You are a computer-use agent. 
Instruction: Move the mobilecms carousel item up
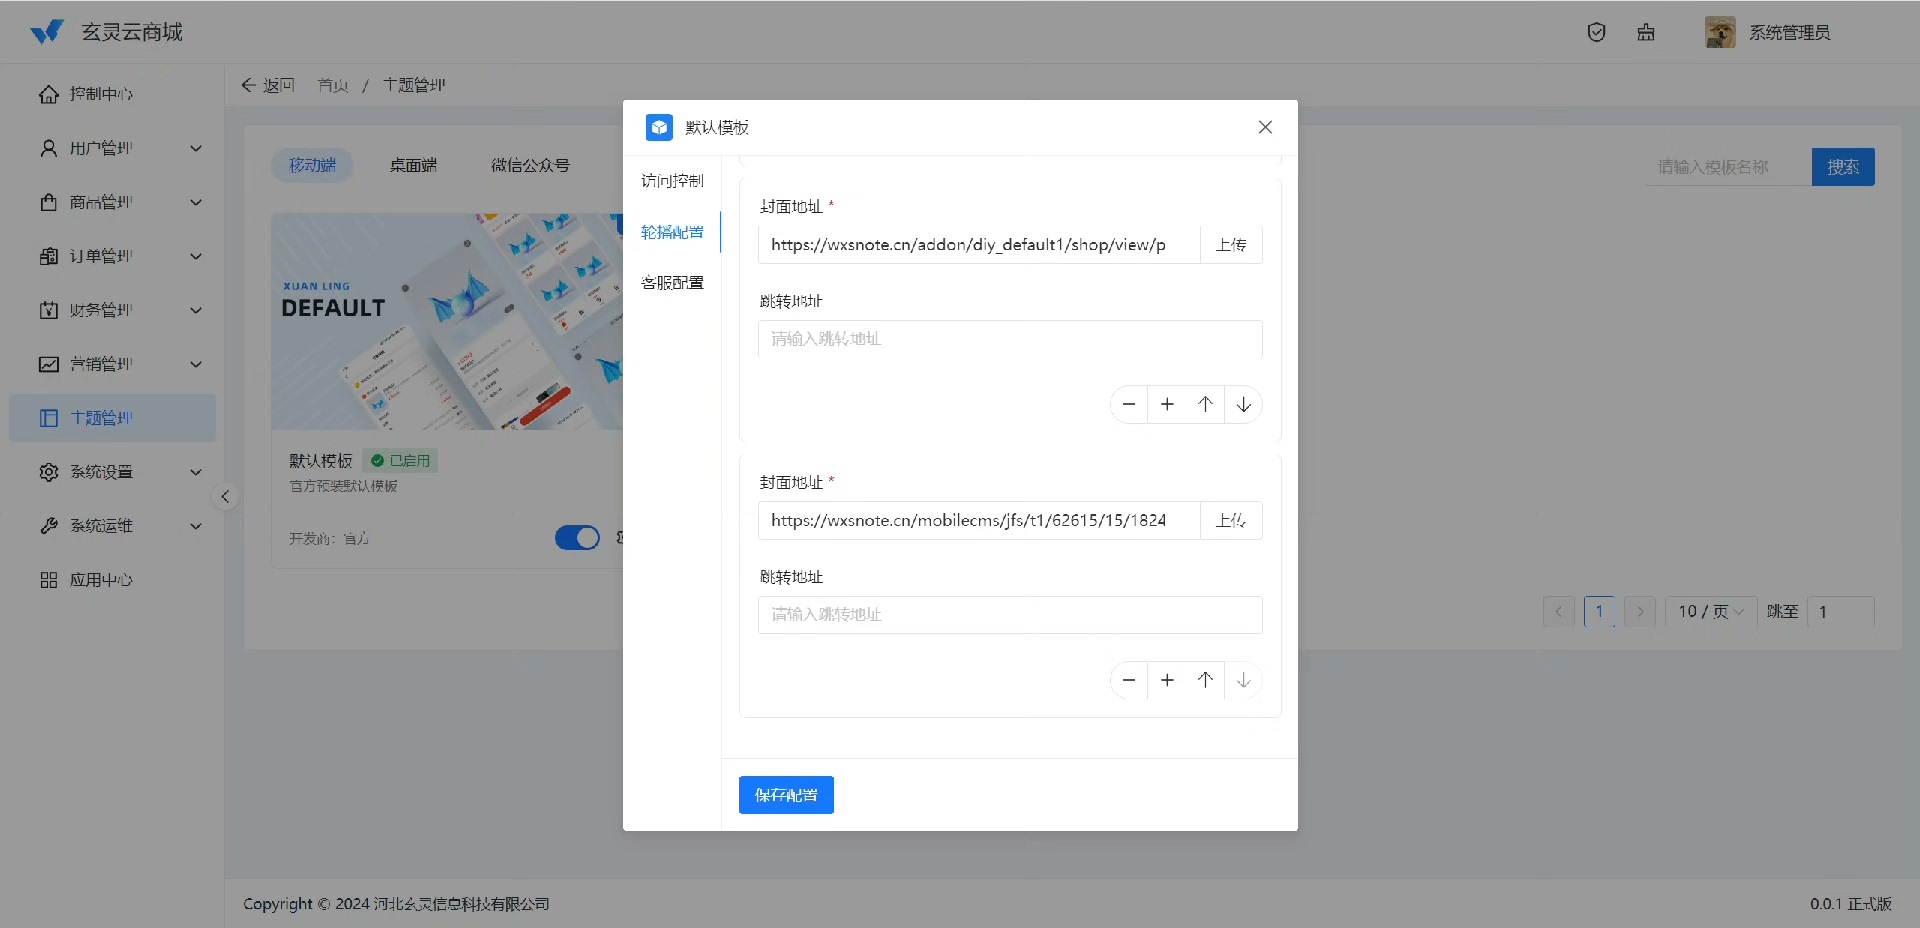pyautogui.click(x=1205, y=680)
